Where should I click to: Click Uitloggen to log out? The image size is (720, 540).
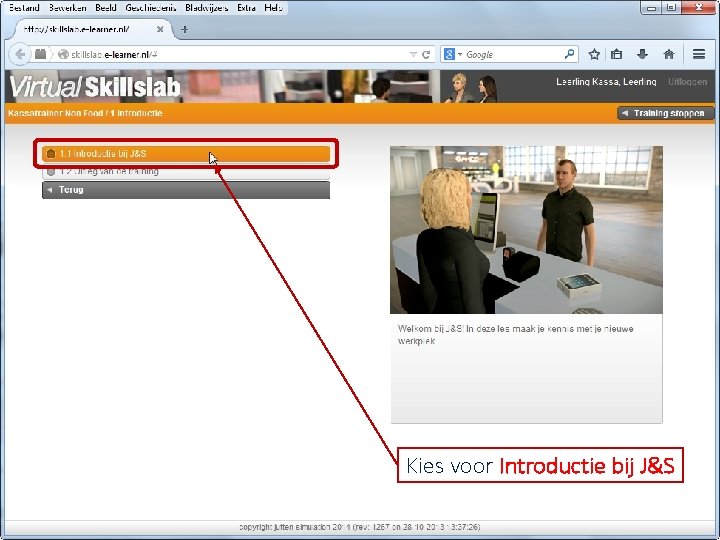pyautogui.click(x=687, y=82)
